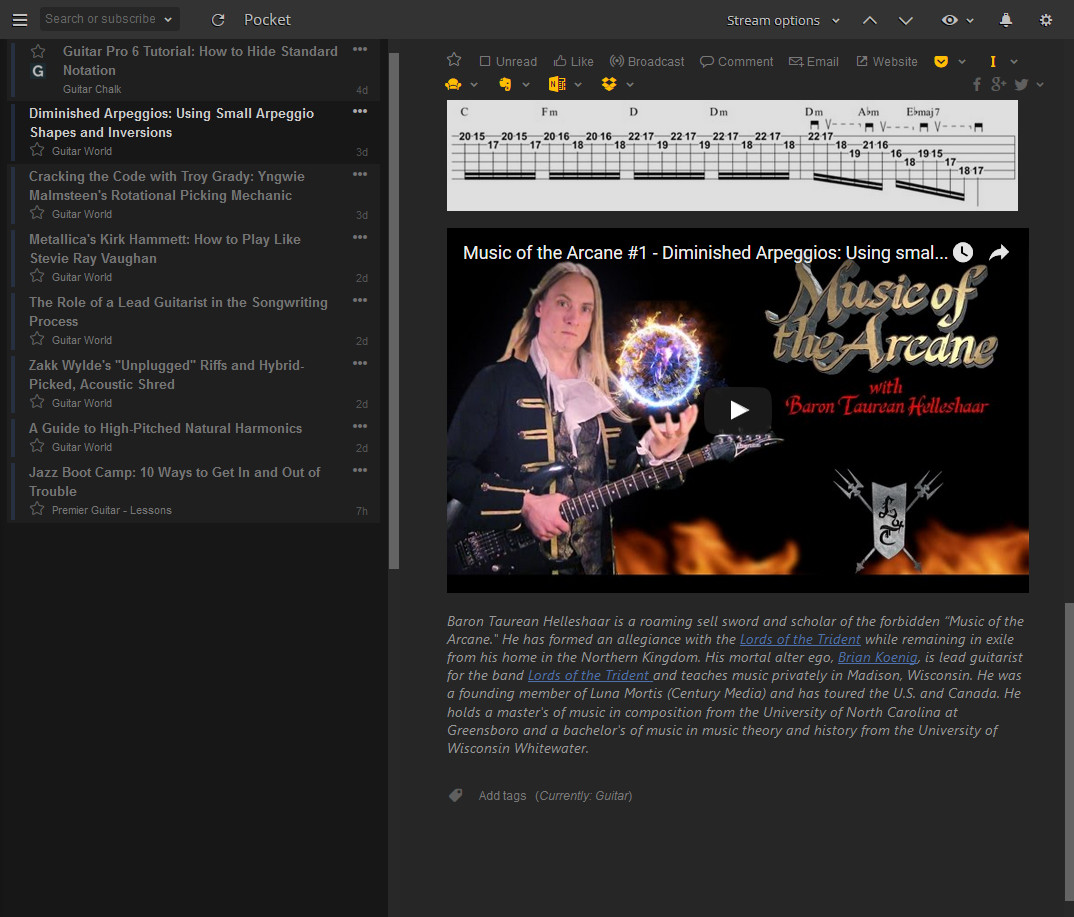Viewport: 1074px width, 917px height.
Task: Open the hamburger main menu
Action: click(20, 20)
